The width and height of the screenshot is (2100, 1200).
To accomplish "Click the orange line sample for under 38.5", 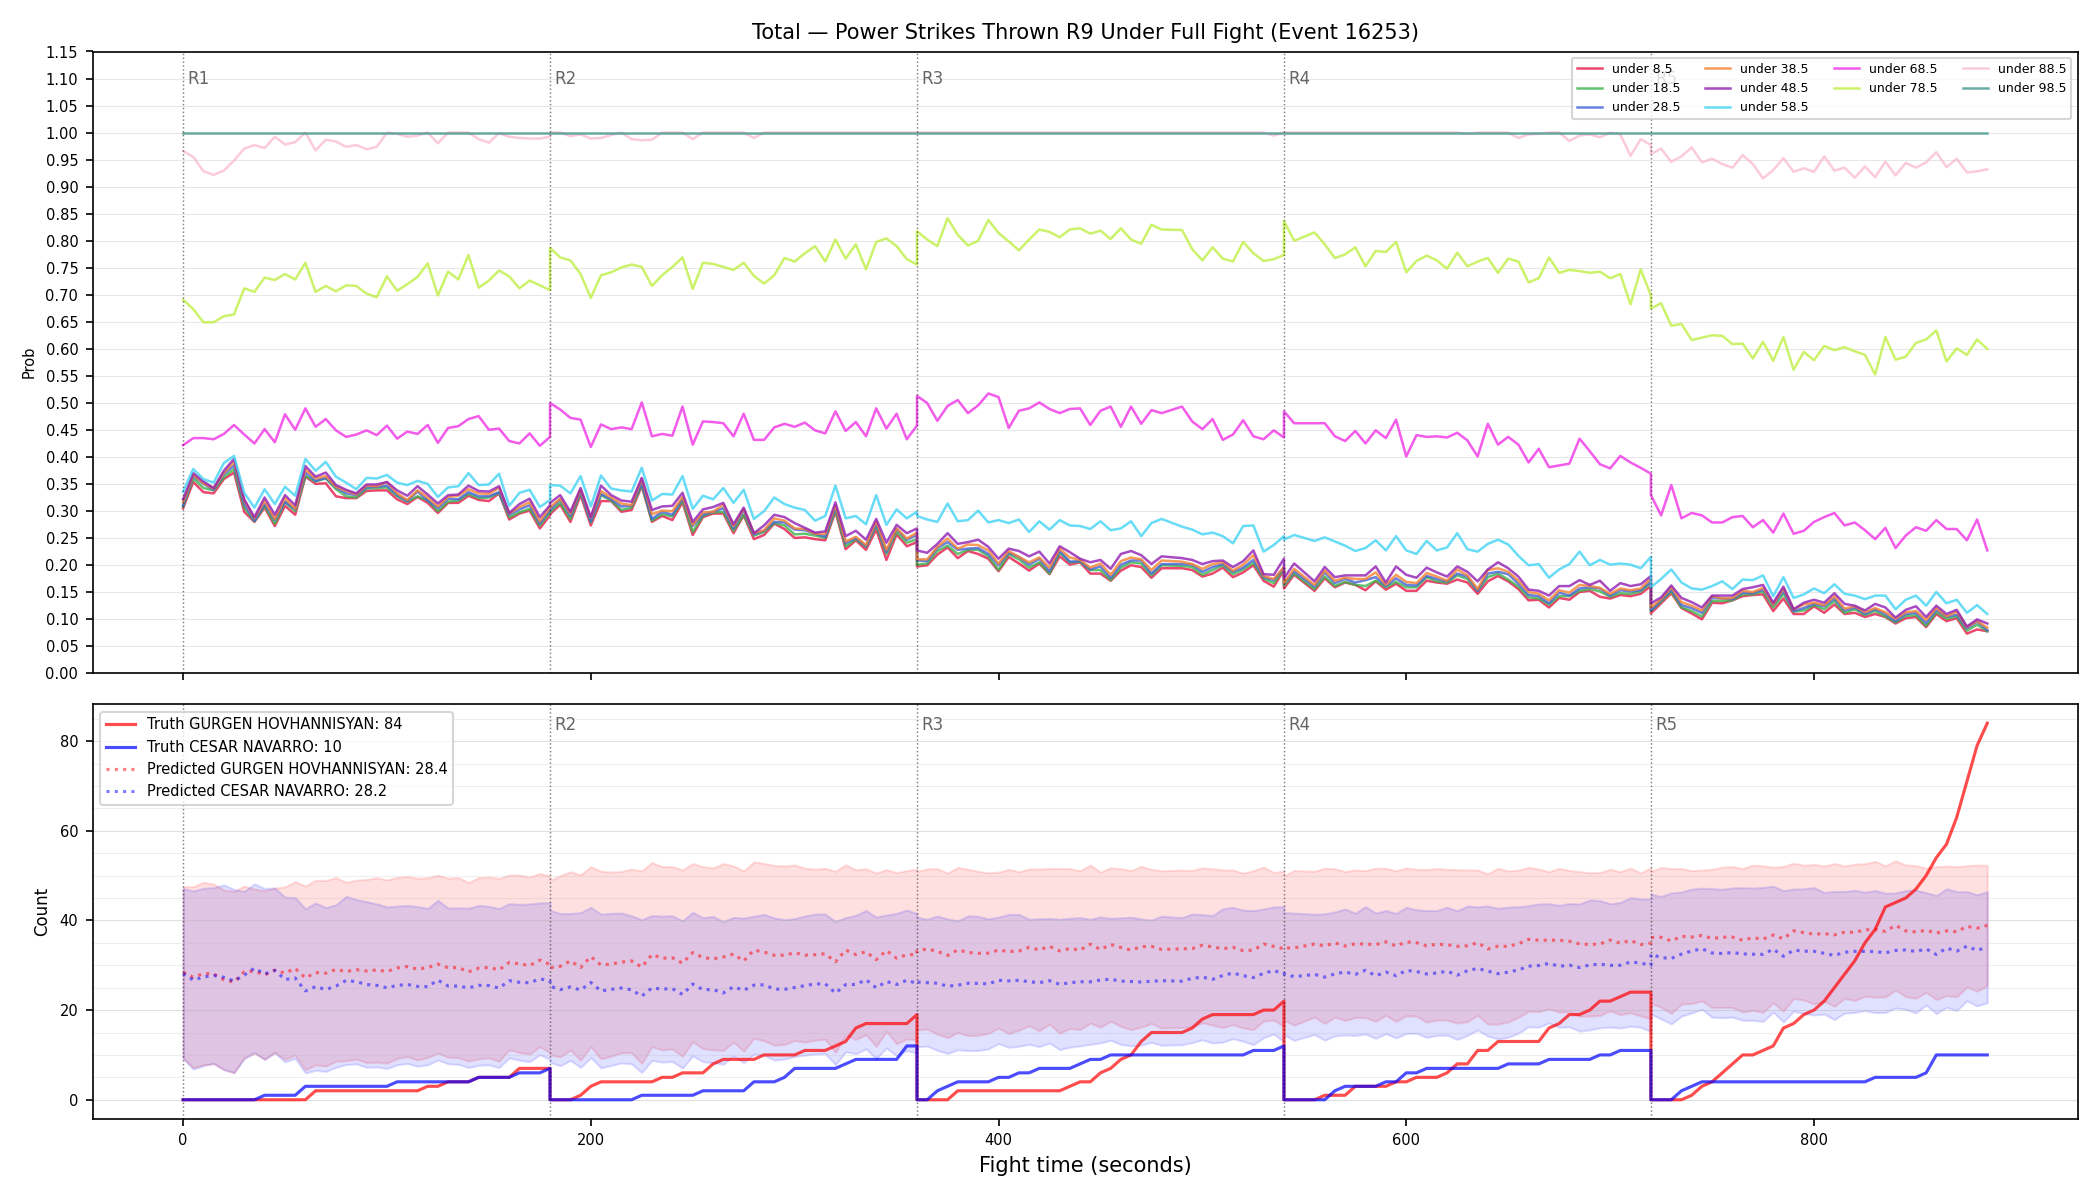I will pyautogui.click(x=1718, y=69).
